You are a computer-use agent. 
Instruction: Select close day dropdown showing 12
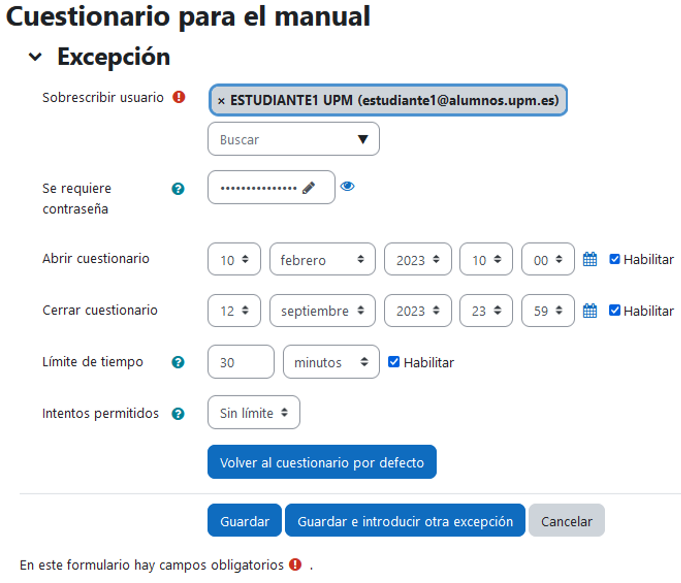click(234, 311)
